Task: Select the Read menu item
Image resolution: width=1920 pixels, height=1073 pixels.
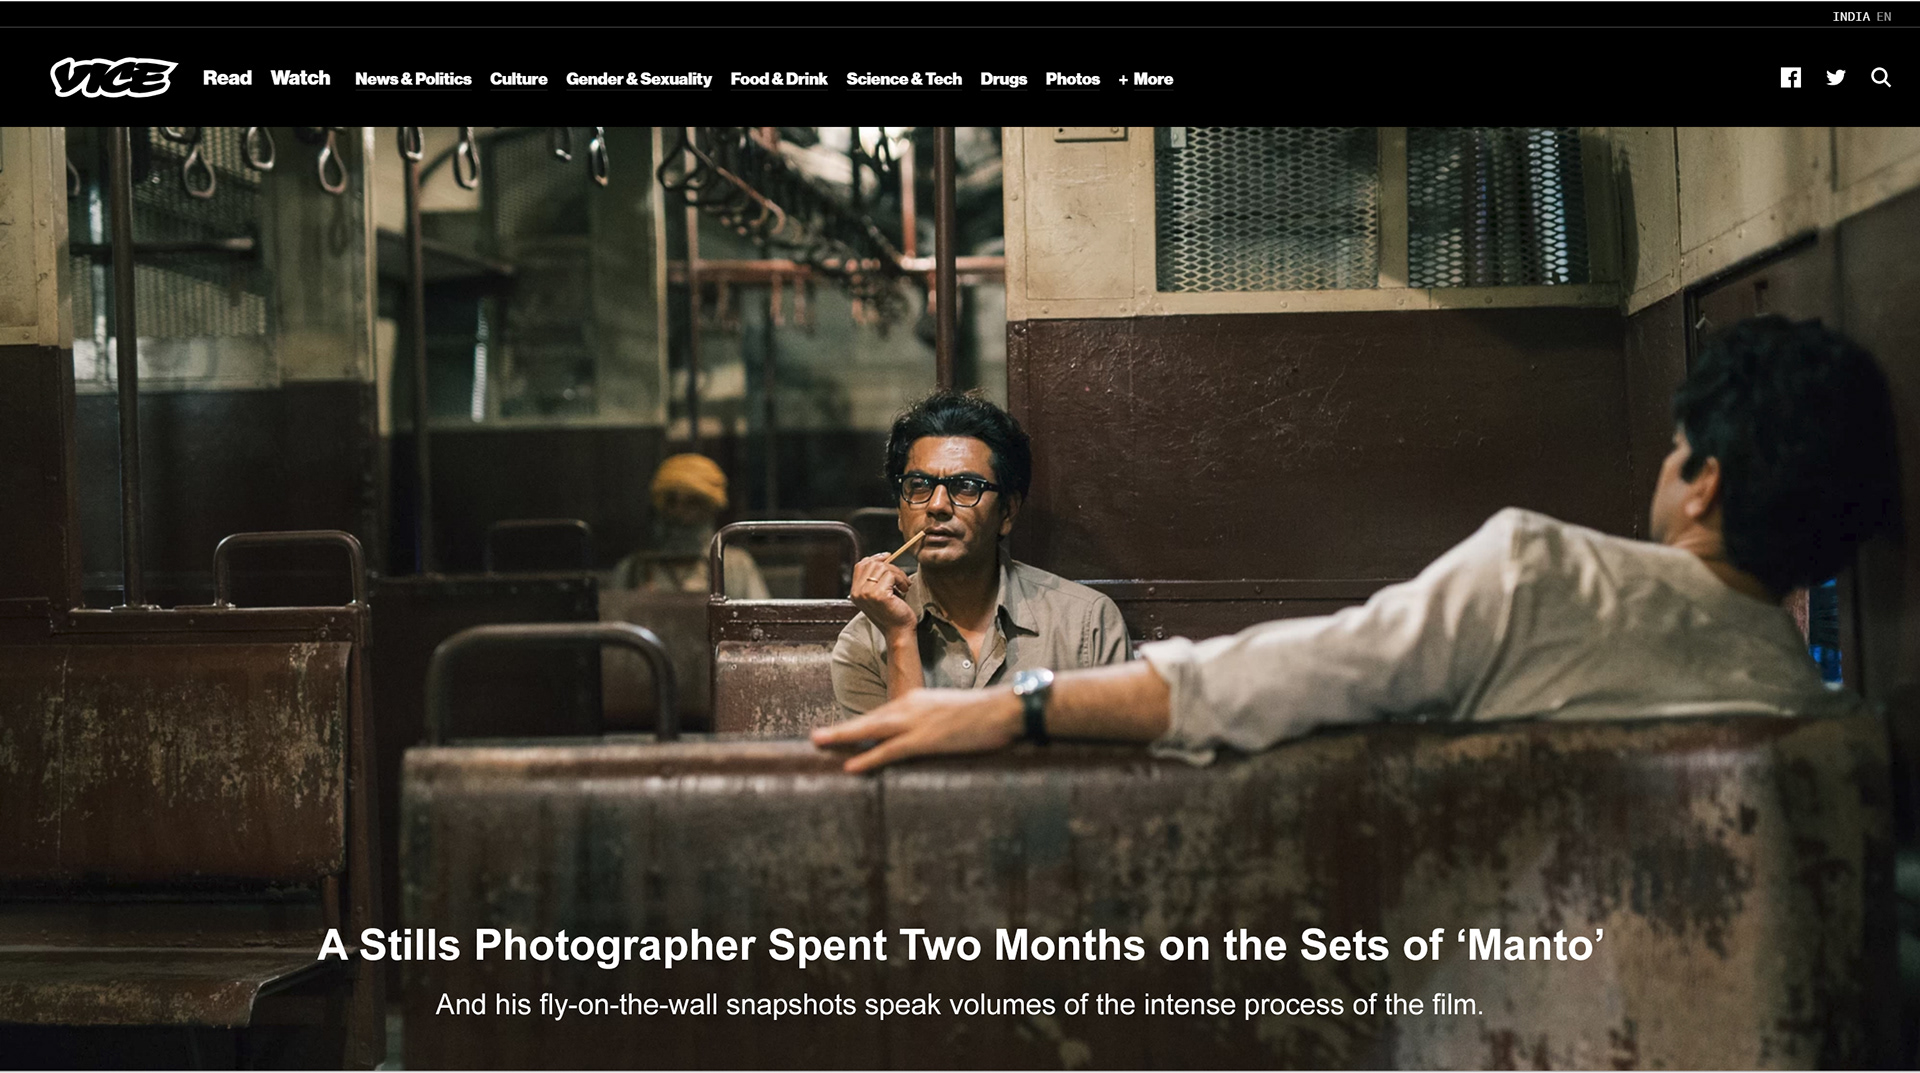Action: tap(227, 78)
